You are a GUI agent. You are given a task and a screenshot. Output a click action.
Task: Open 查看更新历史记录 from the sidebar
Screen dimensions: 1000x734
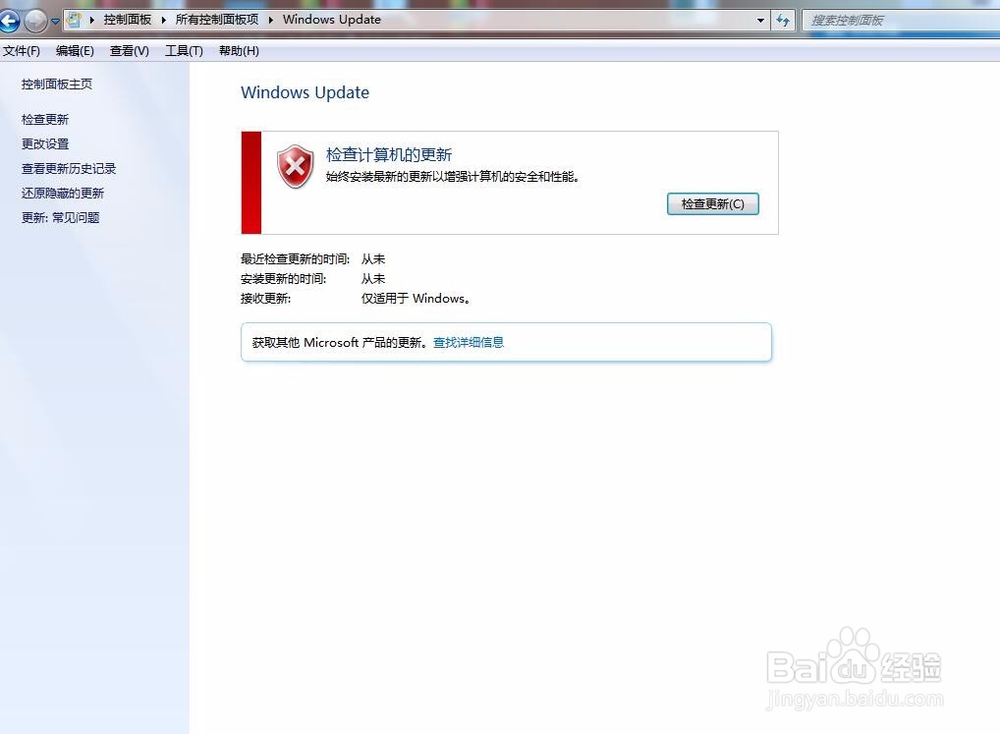(68, 168)
